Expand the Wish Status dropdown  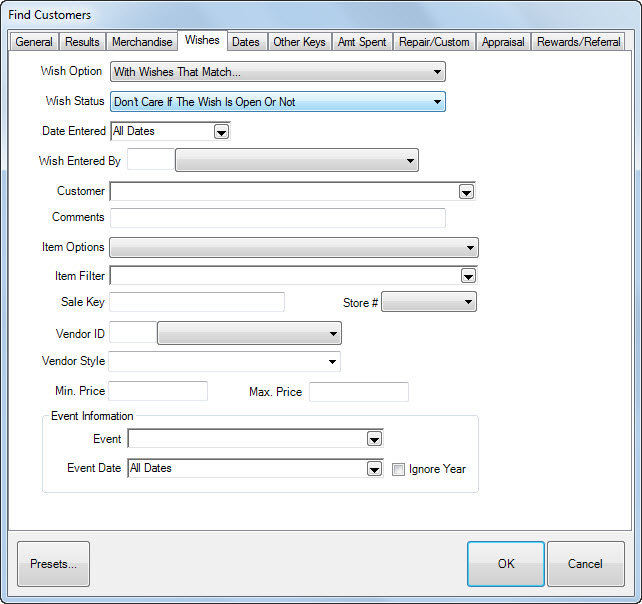tap(277, 102)
